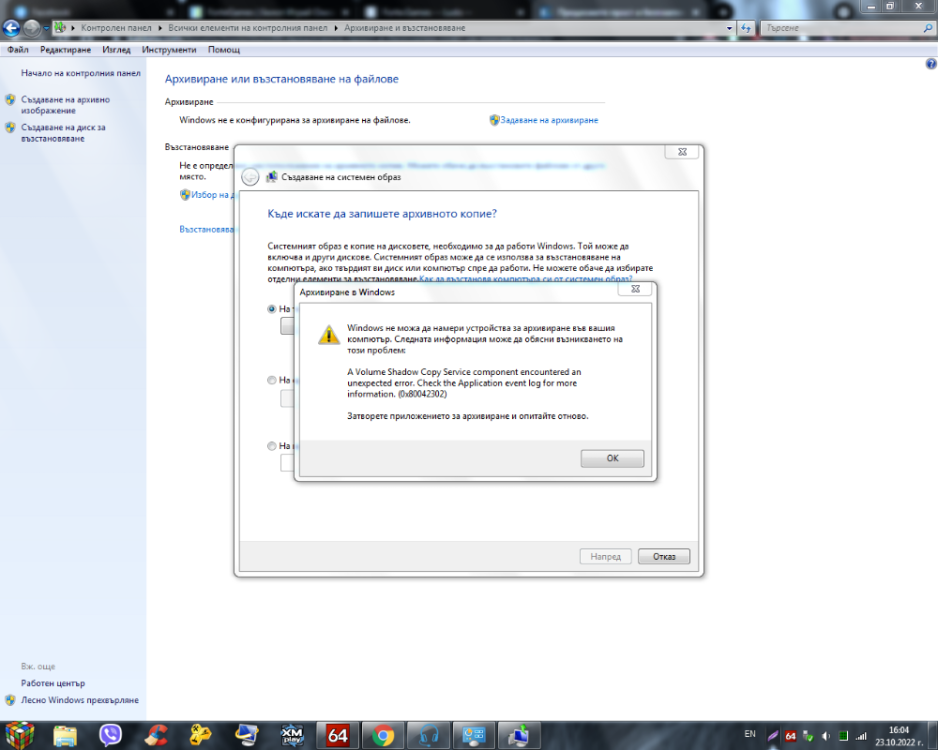Open 'Лесно Windows прехвърляне' link
The height and width of the screenshot is (750, 938).
click(80, 700)
